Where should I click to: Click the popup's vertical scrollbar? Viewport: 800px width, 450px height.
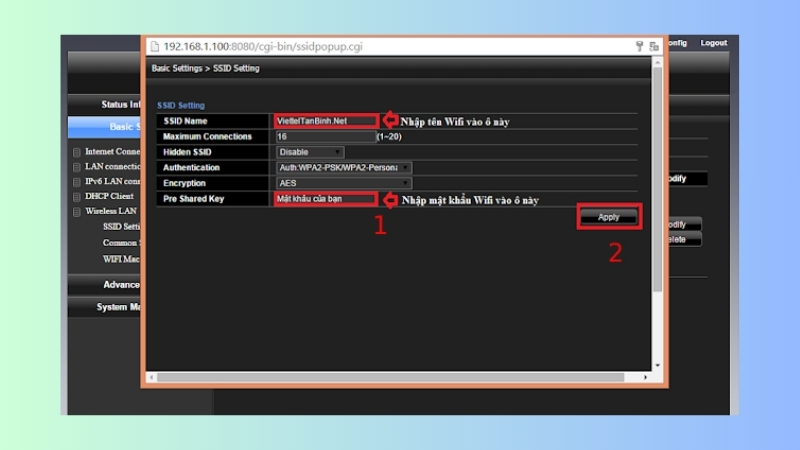click(656, 200)
